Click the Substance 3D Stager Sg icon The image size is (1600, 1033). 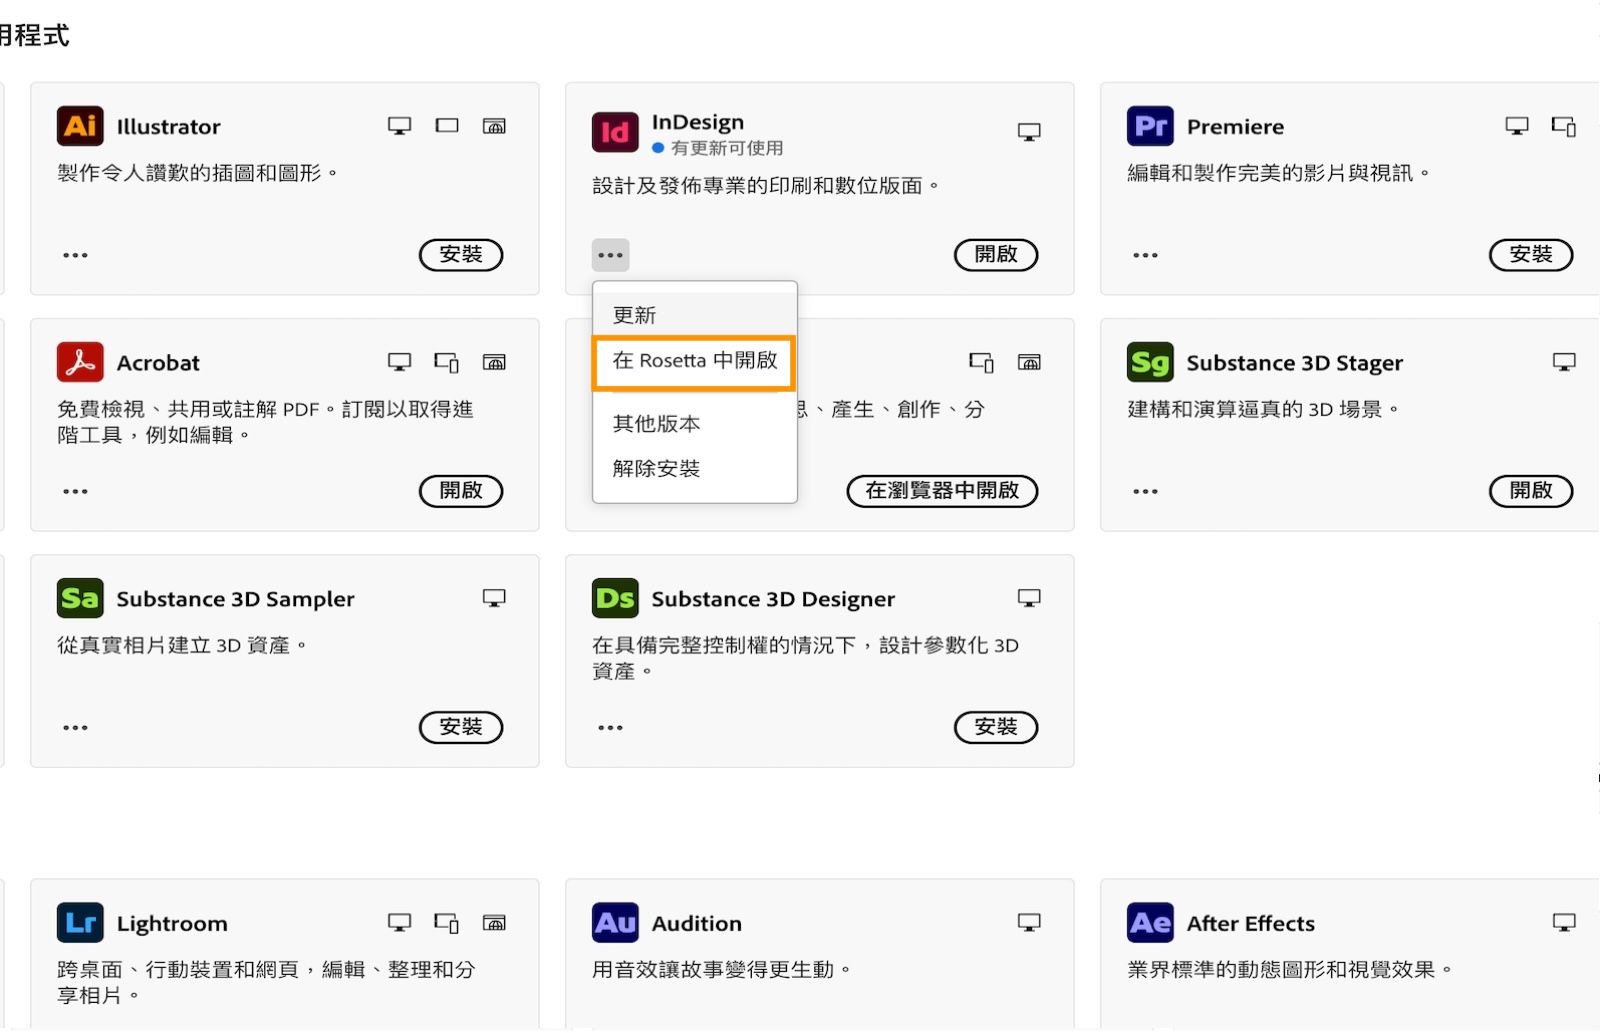pos(1150,362)
